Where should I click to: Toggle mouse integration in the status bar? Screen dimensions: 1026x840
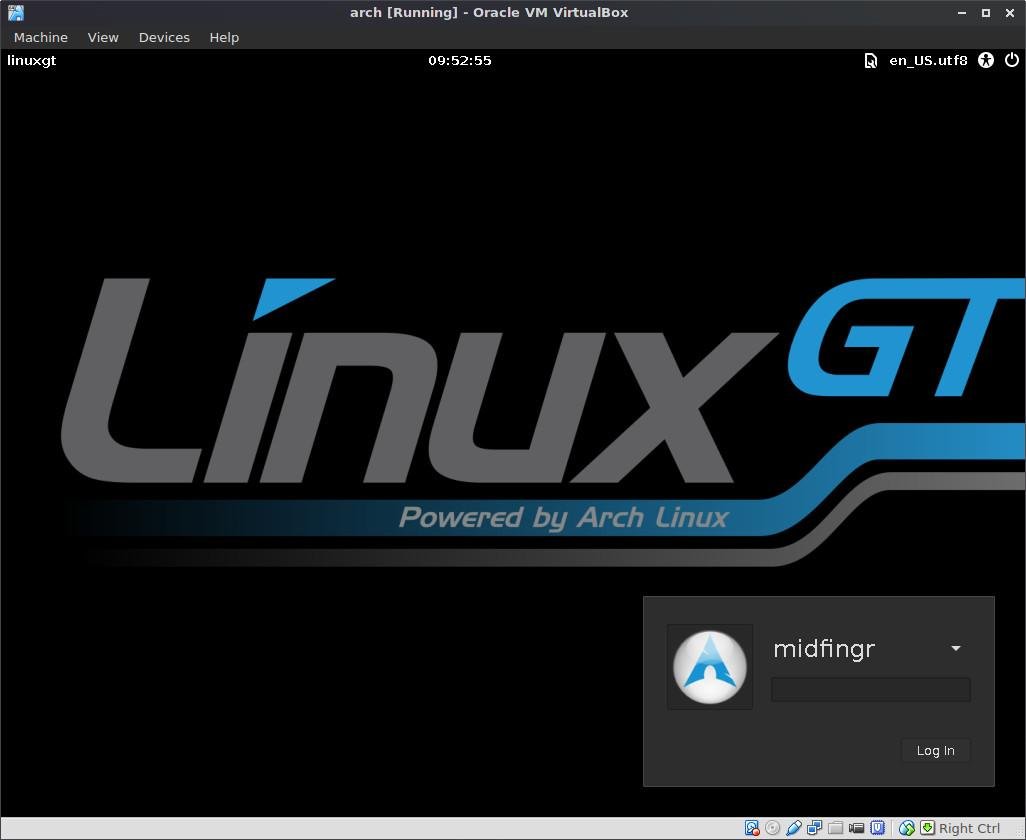tap(906, 828)
